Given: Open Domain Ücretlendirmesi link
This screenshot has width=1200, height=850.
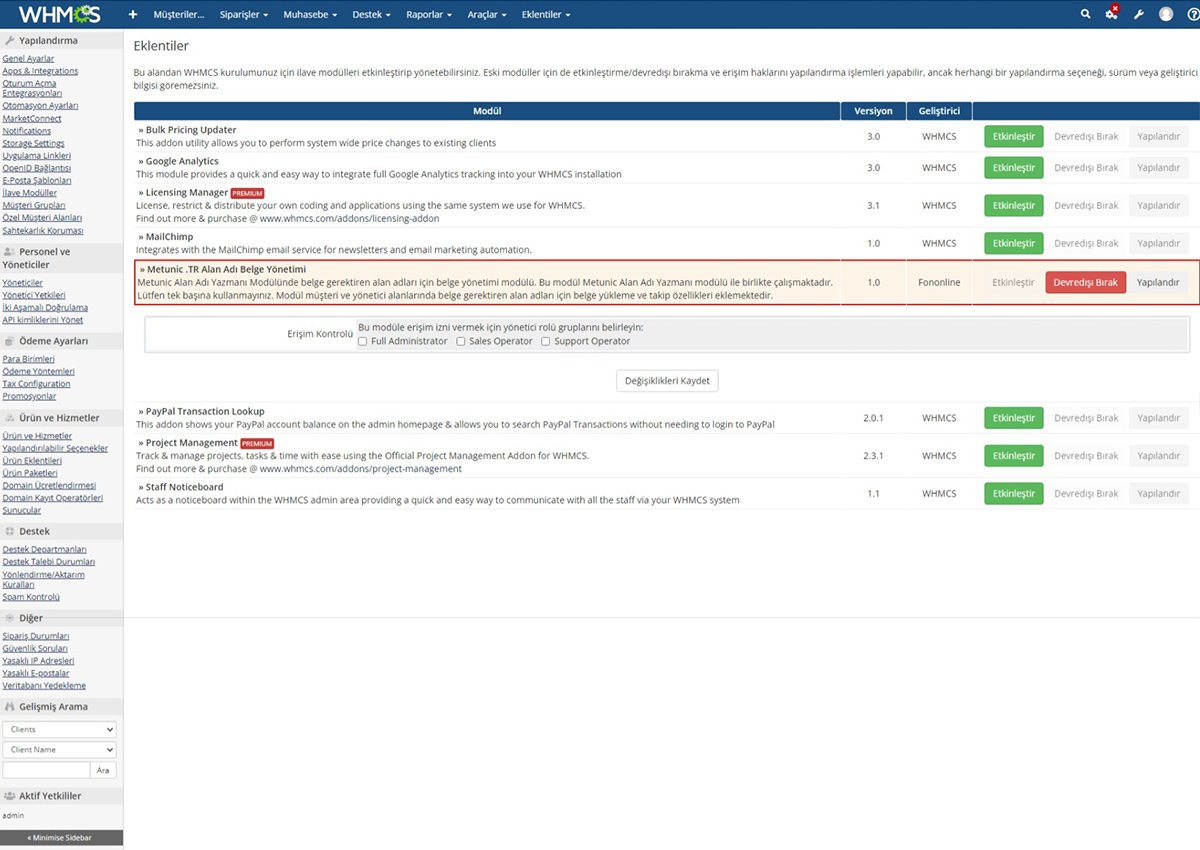Looking at the screenshot, I should click(x=49, y=485).
